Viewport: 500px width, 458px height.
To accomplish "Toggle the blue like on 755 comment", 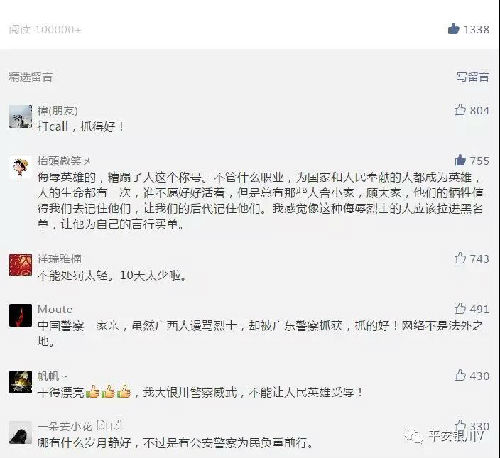I will [460, 160].
